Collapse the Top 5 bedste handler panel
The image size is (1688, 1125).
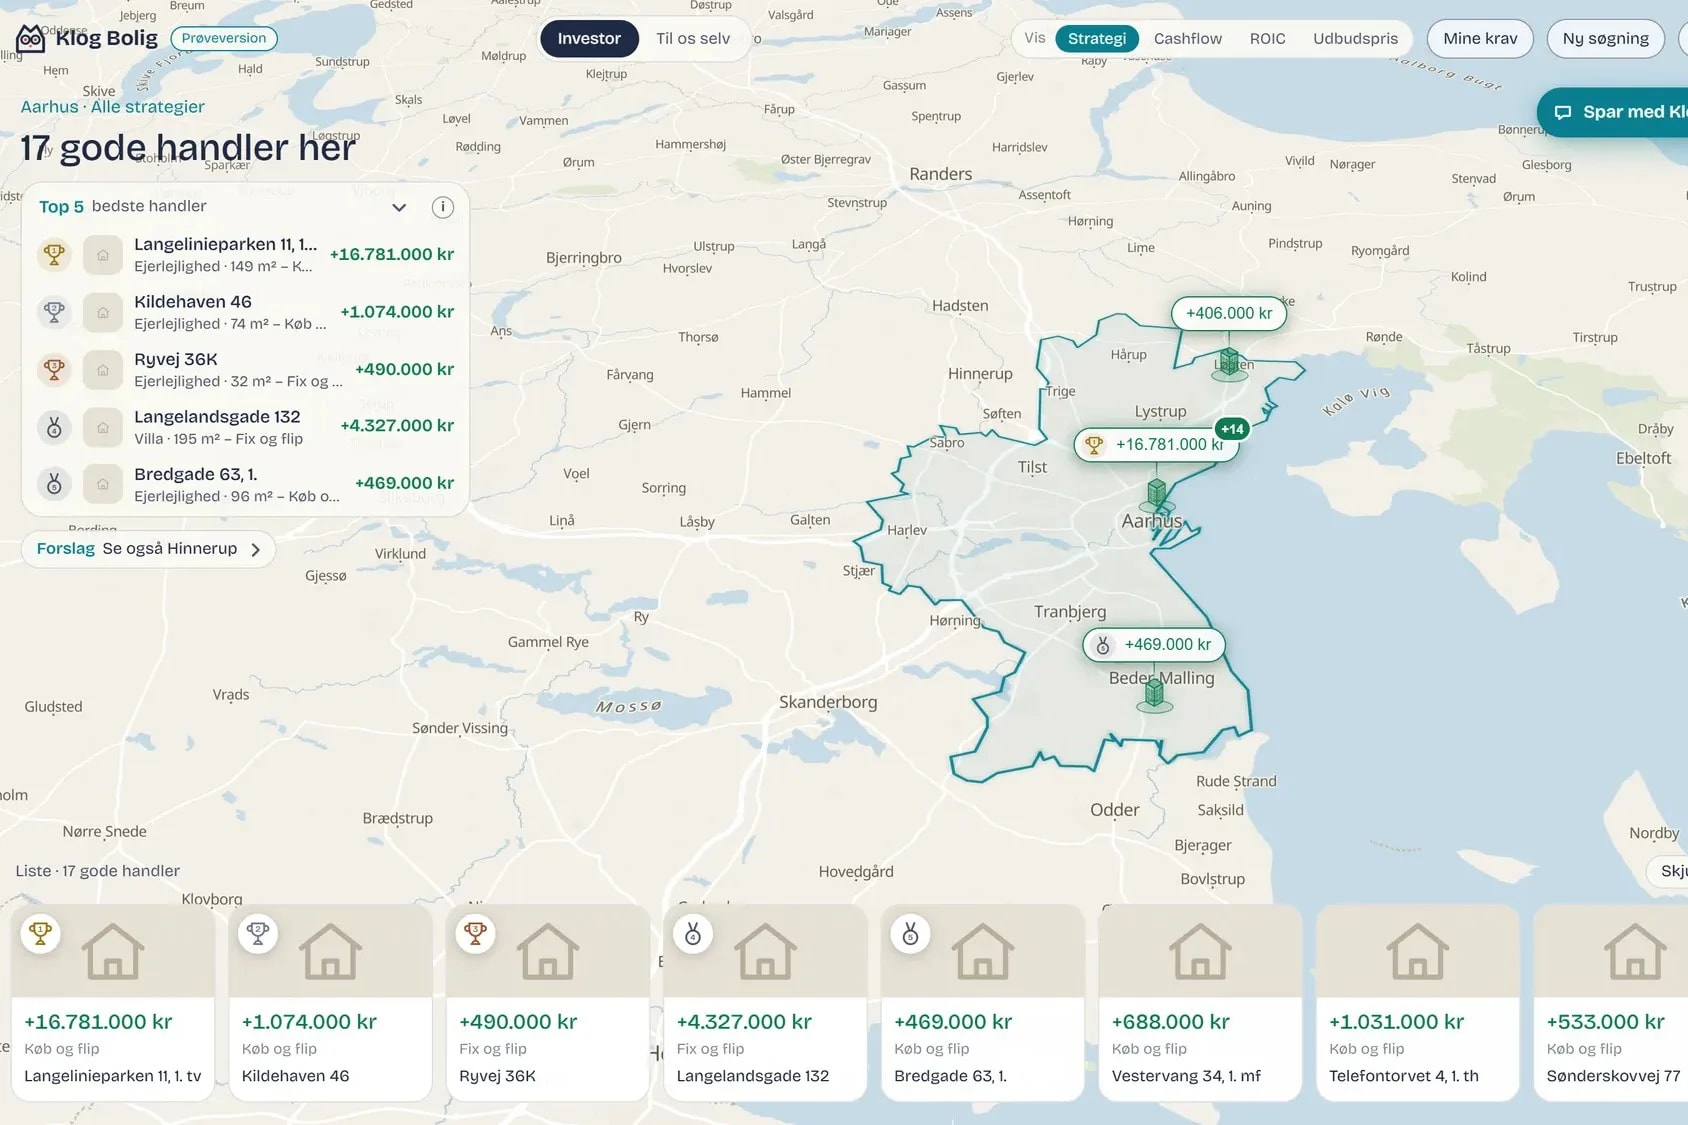[x=399, y=207]
